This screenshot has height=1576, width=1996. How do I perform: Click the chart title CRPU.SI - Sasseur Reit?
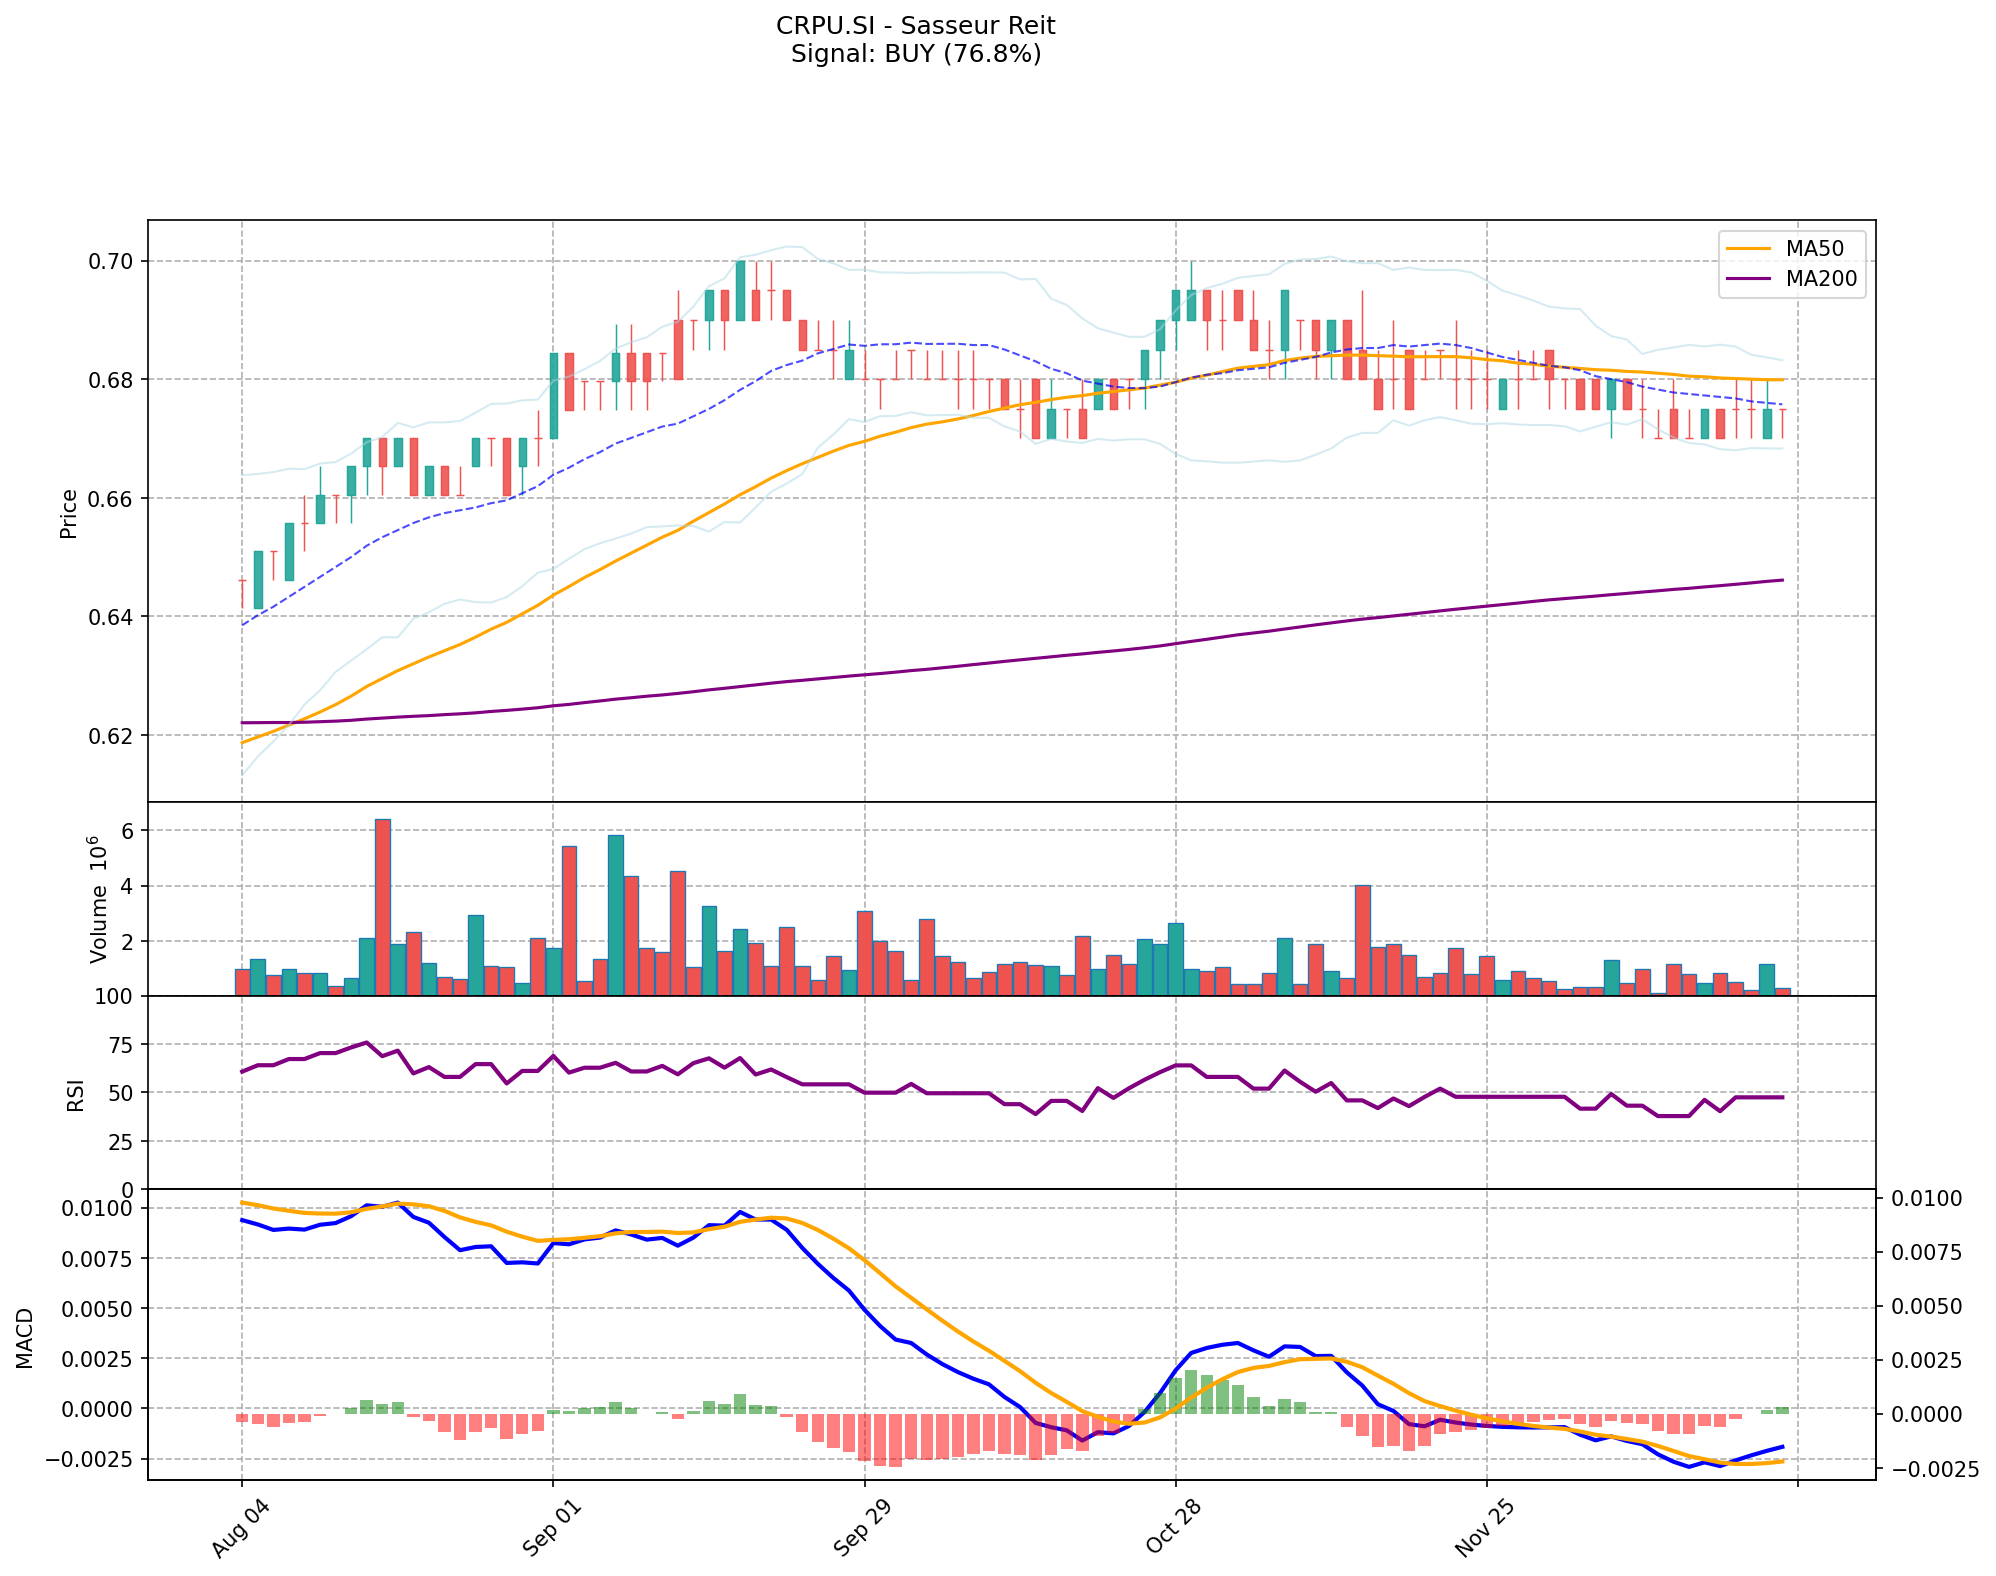pyautogui.click(x=915, y=25)
